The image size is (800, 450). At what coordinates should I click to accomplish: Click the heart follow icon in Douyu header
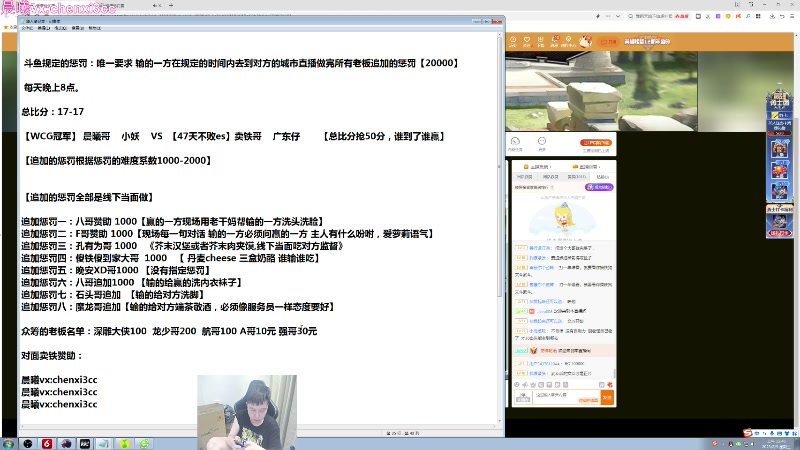tap(527, 41)
